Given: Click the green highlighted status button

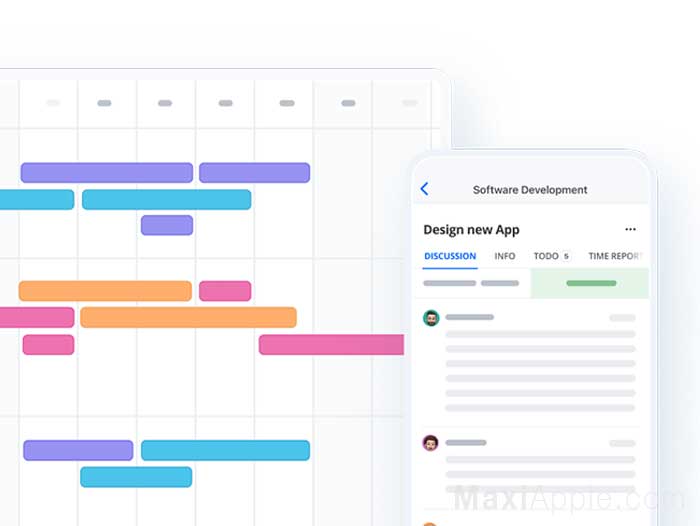Looking at the screenshot, I should point(589,283).
